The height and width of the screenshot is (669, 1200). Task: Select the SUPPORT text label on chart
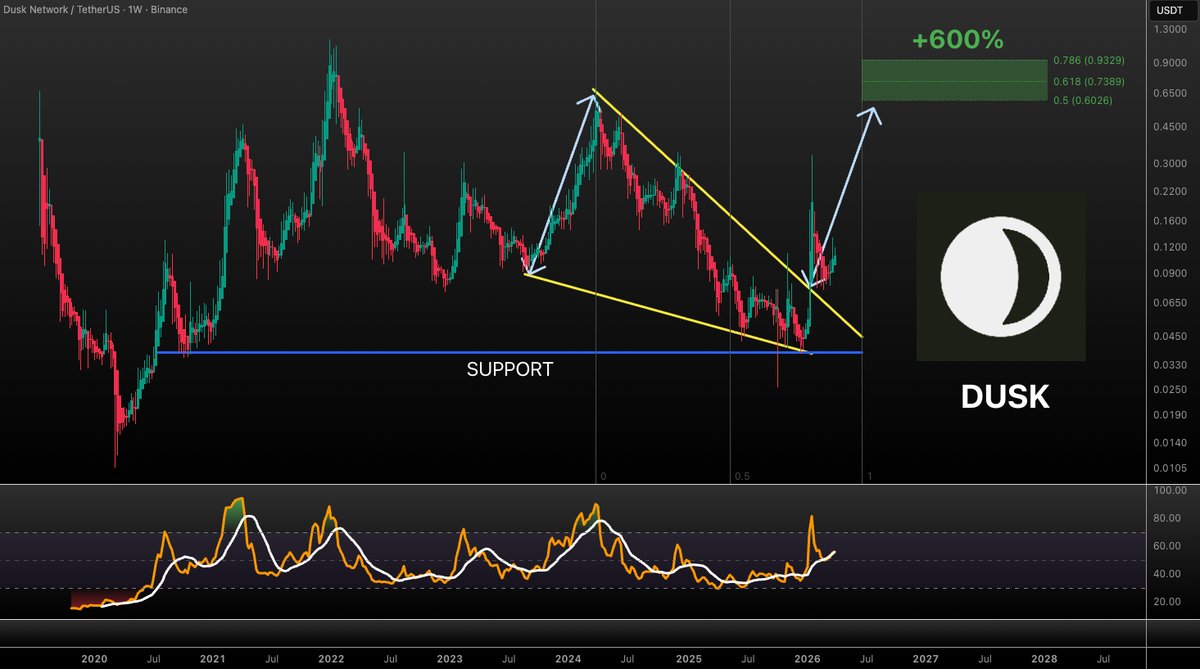510,369
